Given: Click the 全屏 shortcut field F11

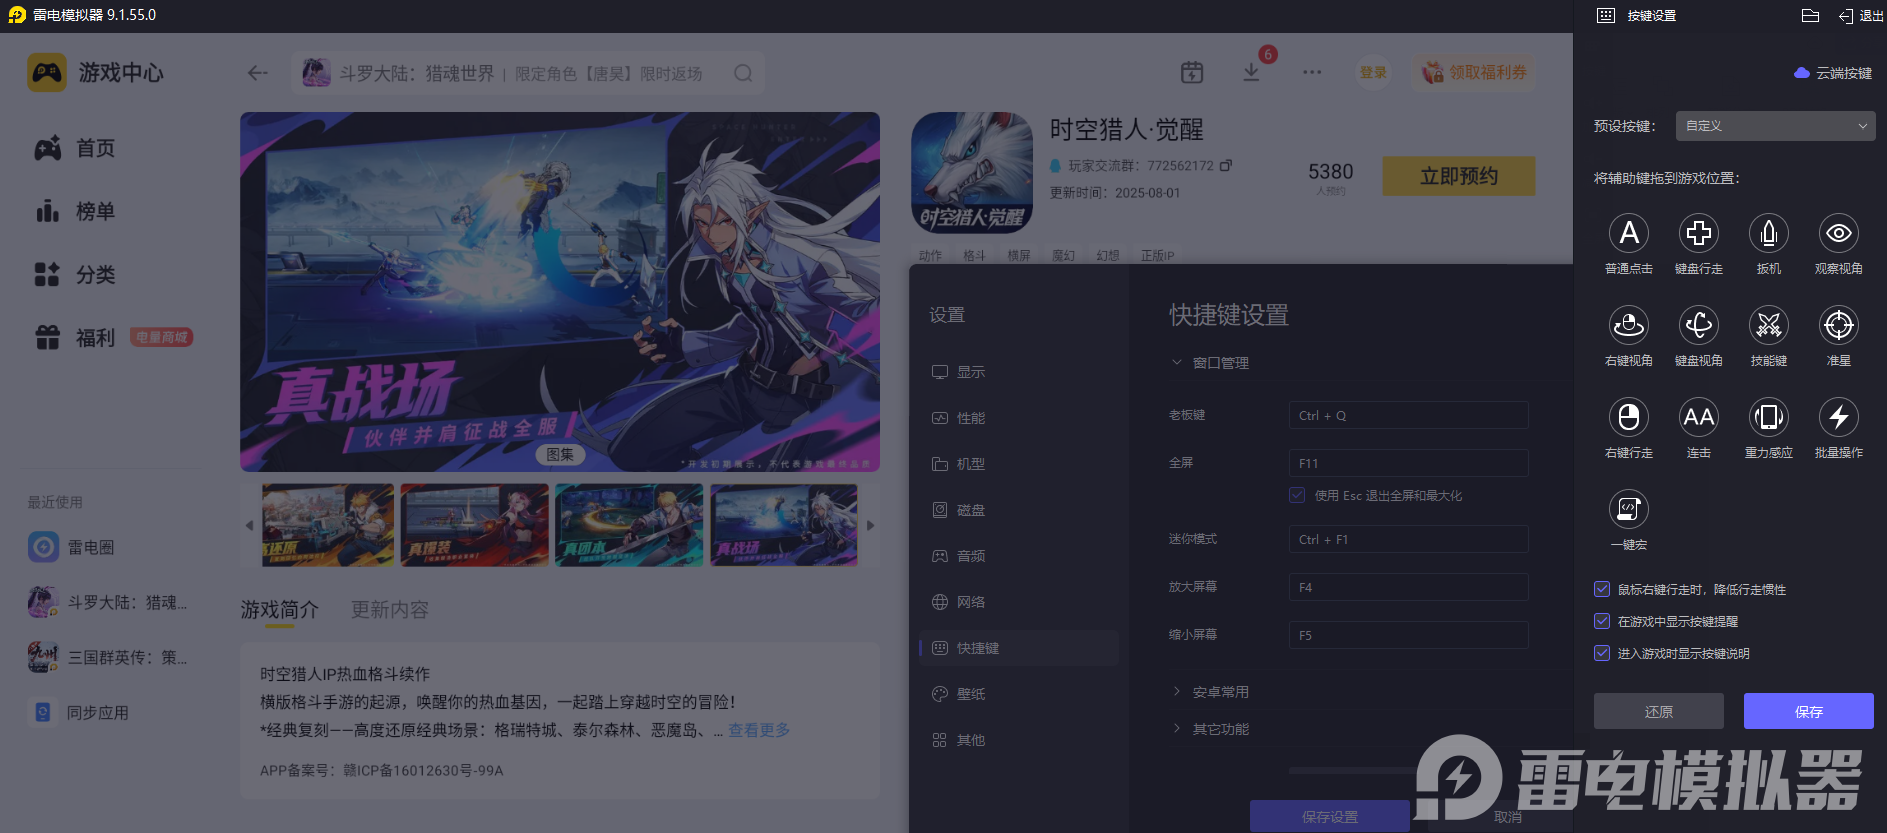Looking at the screenshot, I should 1409,463.
